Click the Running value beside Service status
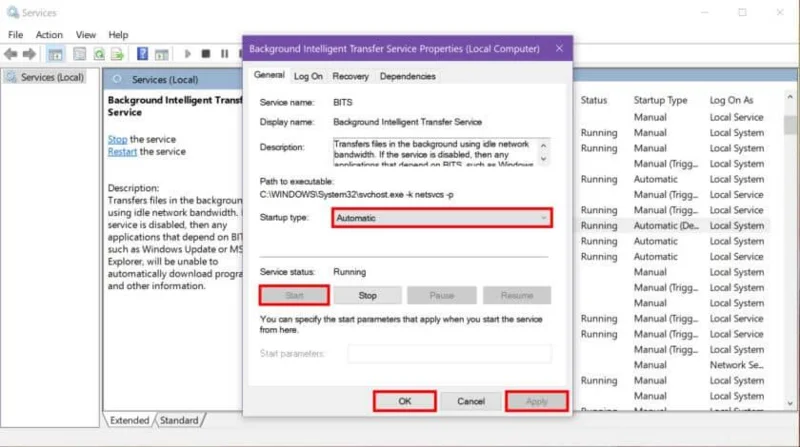The height and width of the screenshot is (447, 800). (349, 272)
